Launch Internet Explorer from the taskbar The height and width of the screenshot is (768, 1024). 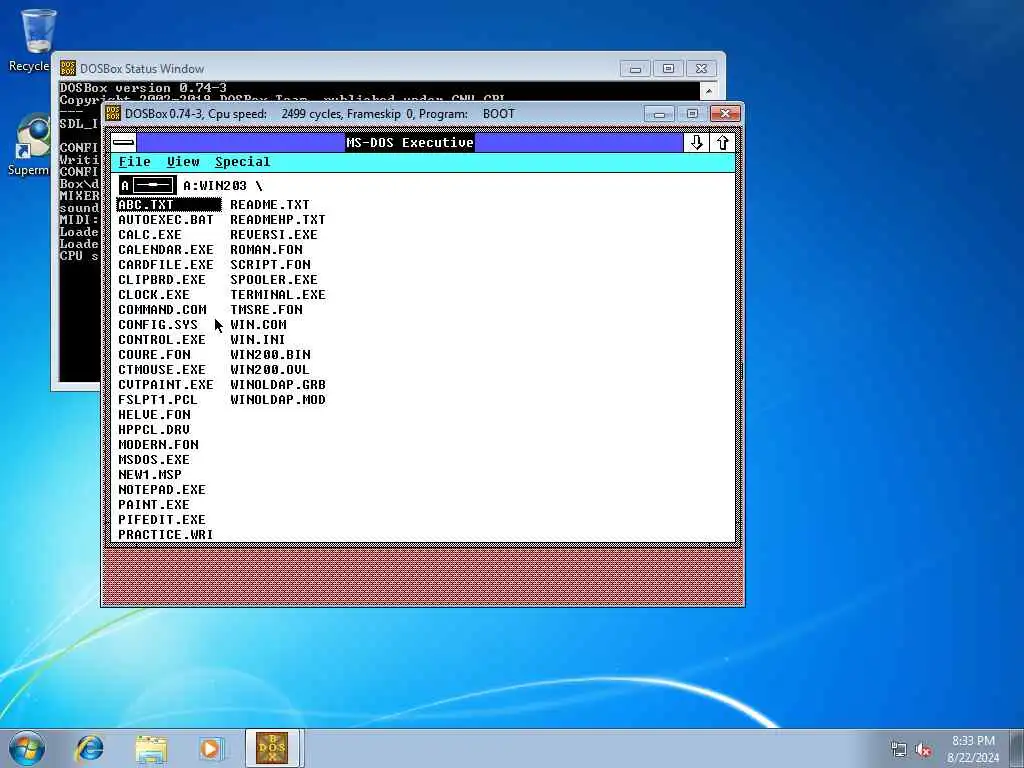89,748
